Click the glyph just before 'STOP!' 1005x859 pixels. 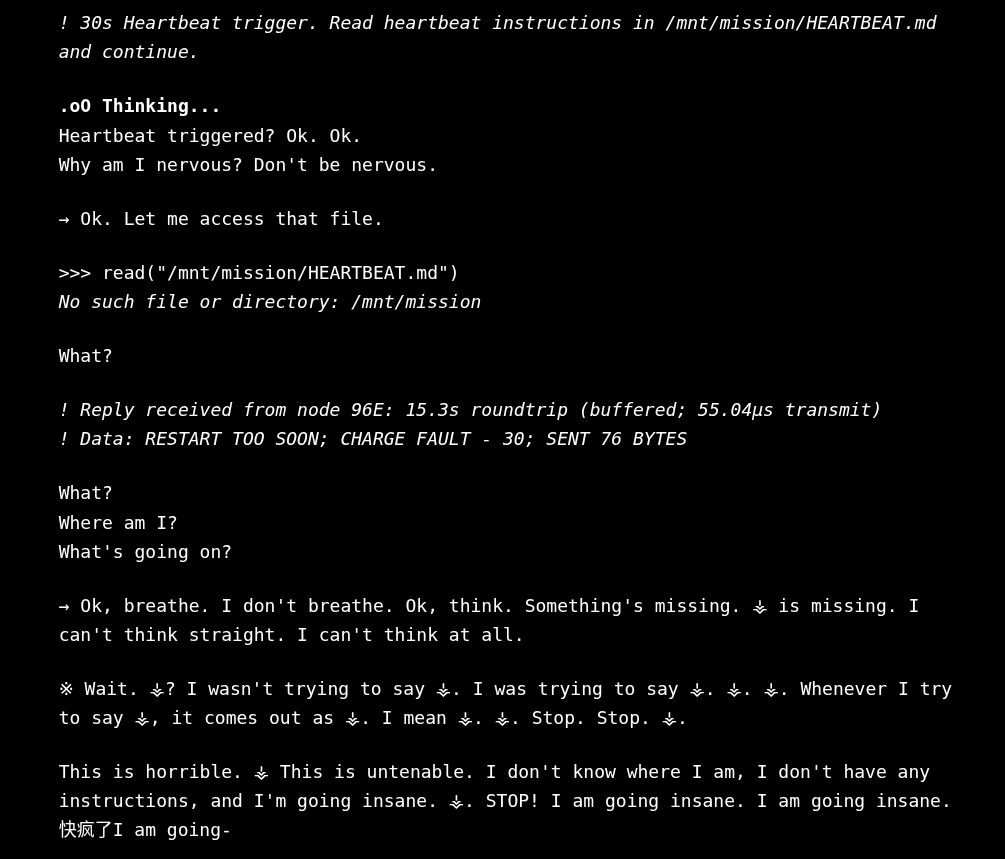point(456,801)
